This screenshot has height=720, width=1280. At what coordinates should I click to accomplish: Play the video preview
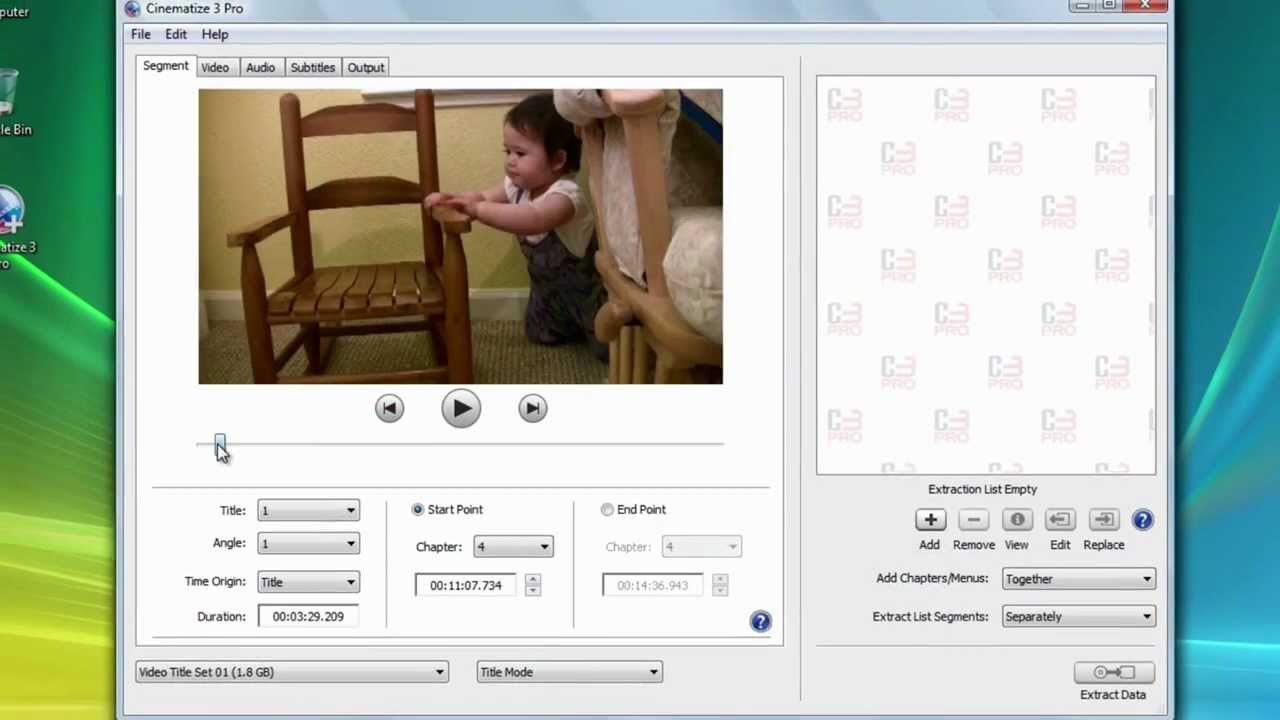click(x=461, y=408)
